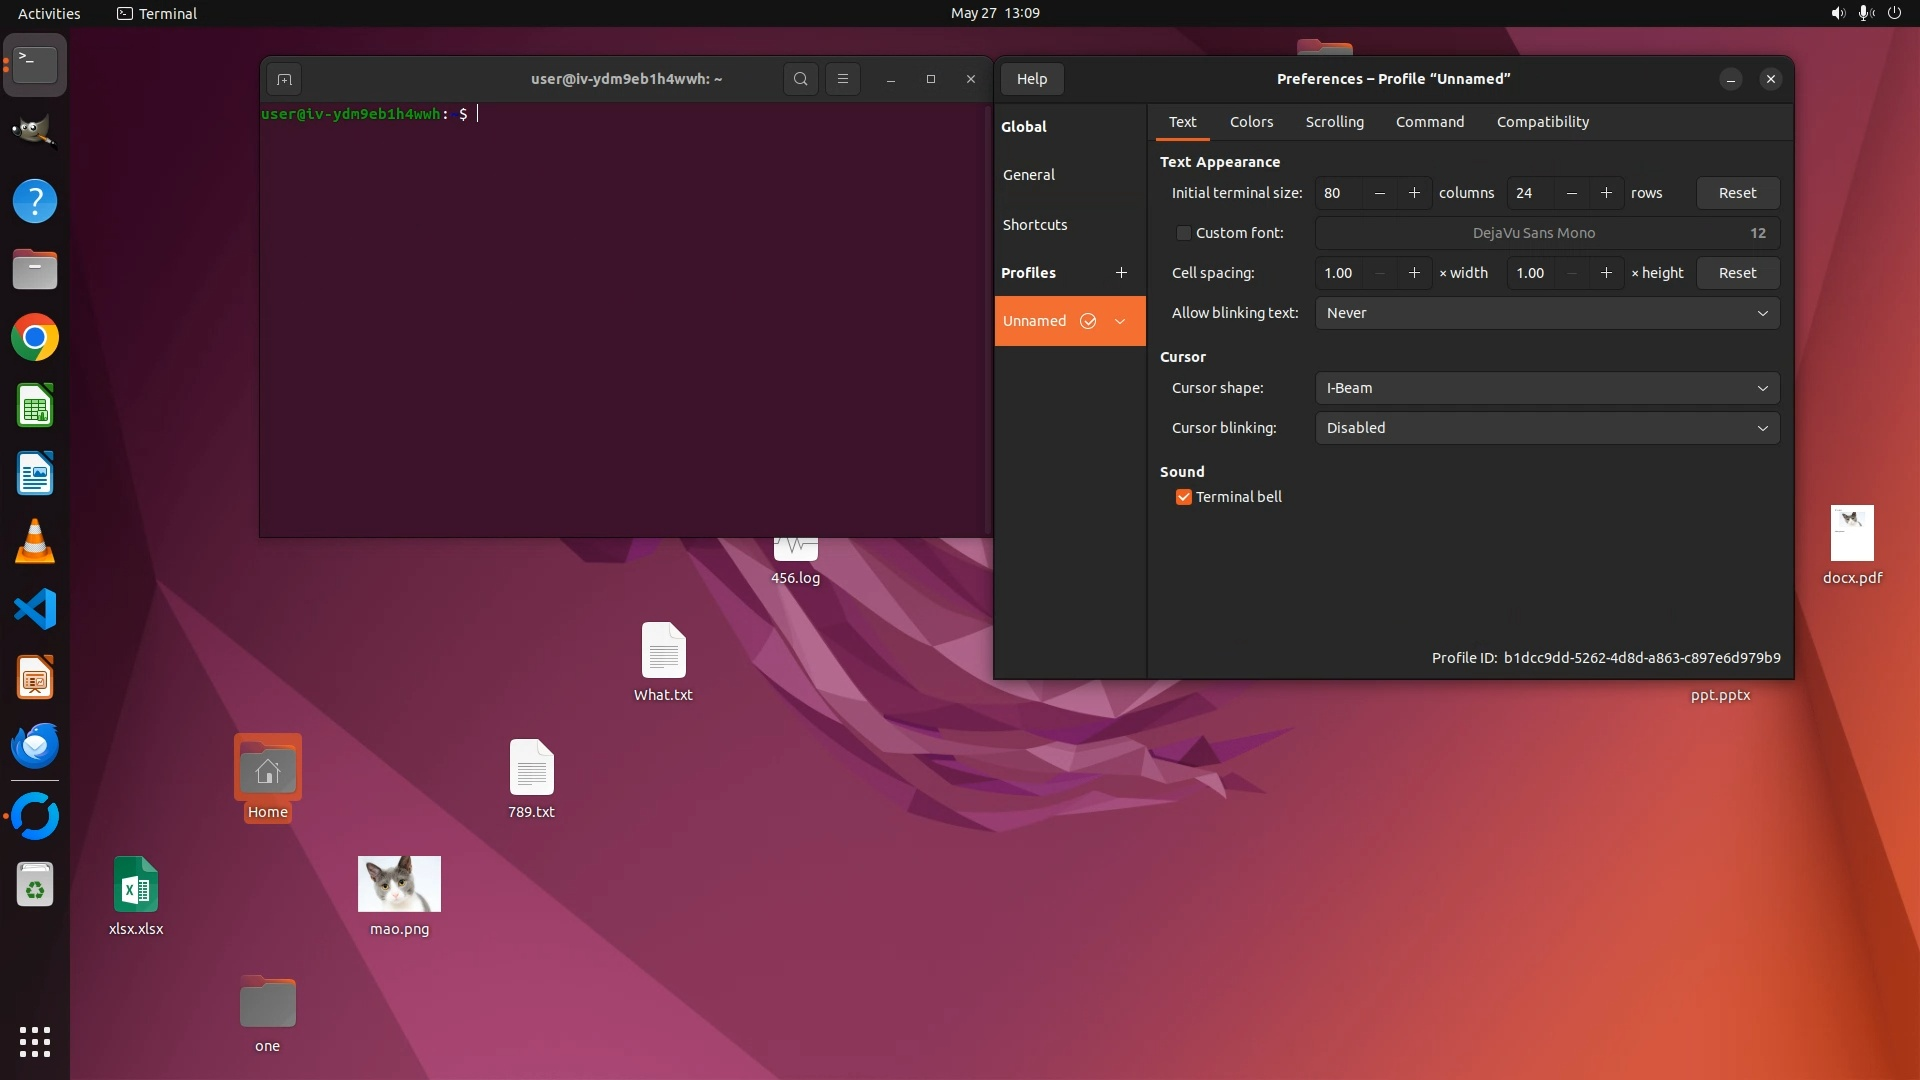Add a new profile with the plus icon
Image resolution: width=1920 pixels, height=1080 pixels.
[1121, 273]
